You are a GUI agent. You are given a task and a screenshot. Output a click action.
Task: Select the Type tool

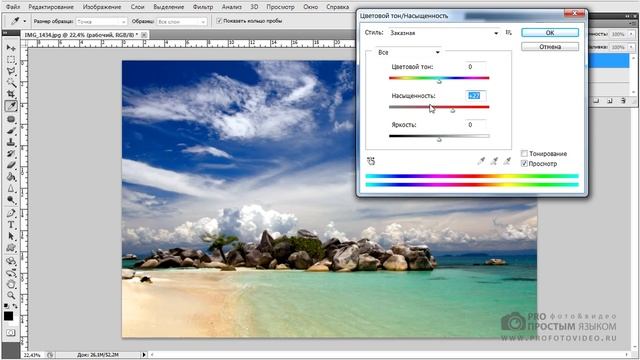pos(11,224)
